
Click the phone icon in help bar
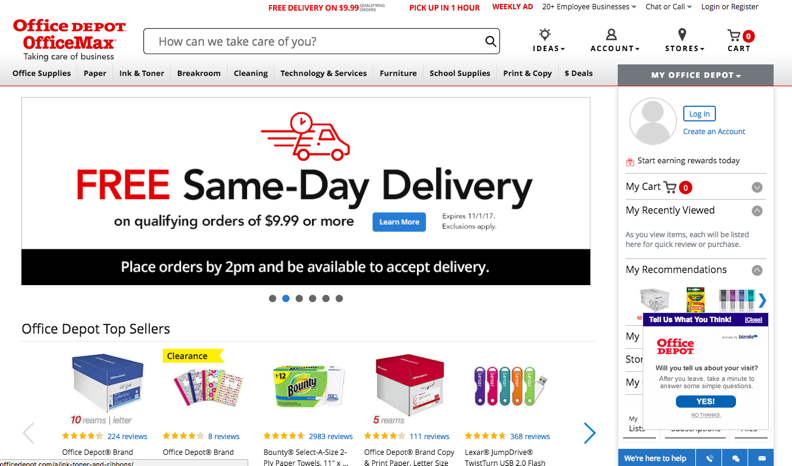click(x=709, y=458)
